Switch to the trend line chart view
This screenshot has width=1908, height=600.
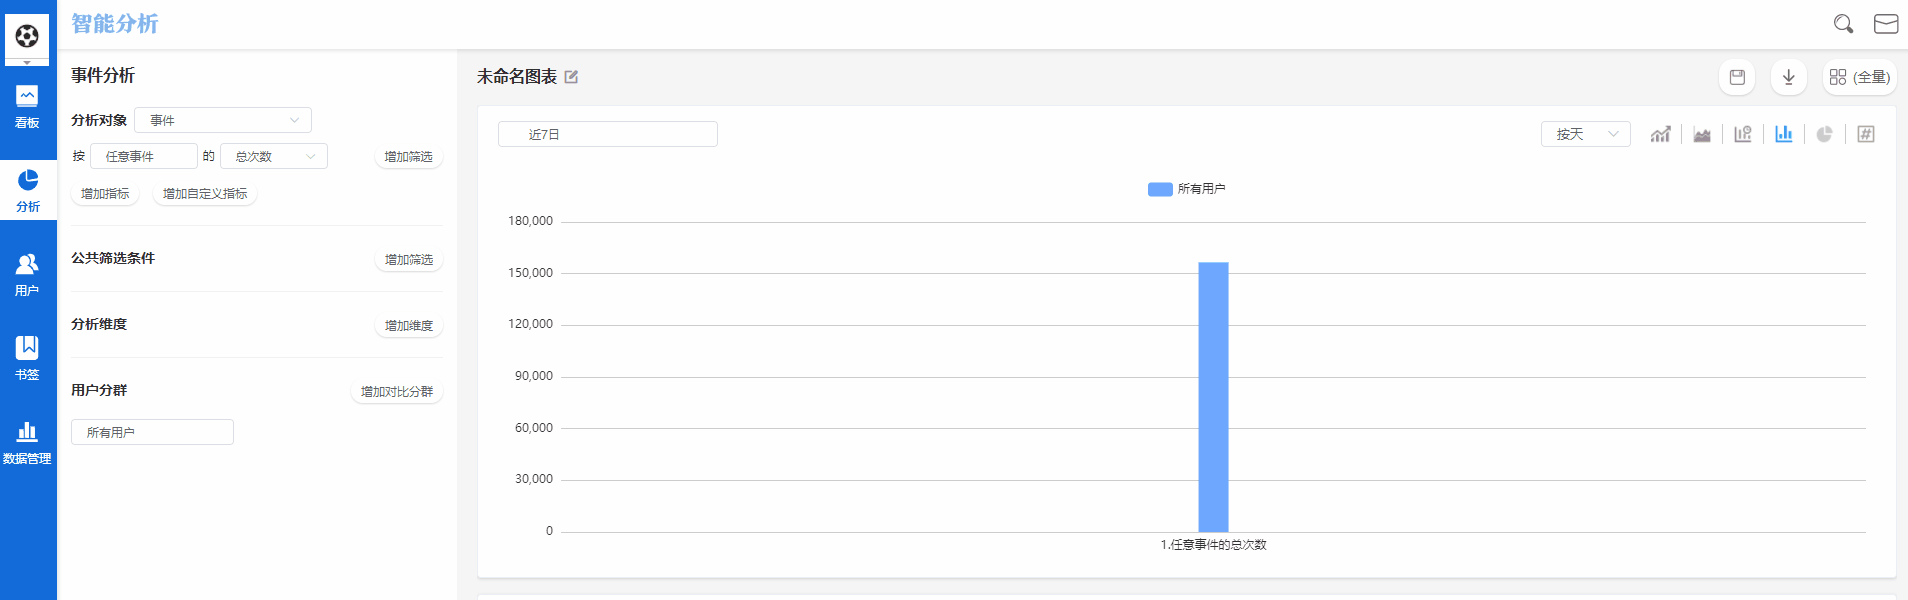[x=1660, y=134]
